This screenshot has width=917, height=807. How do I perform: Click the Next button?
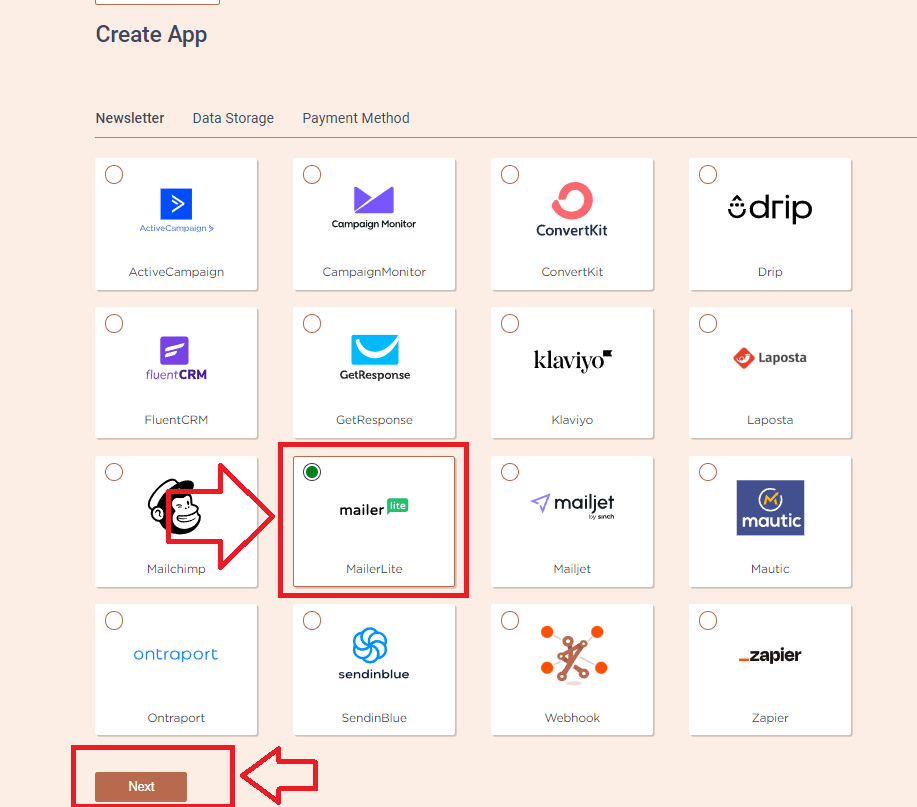point(141,787)
